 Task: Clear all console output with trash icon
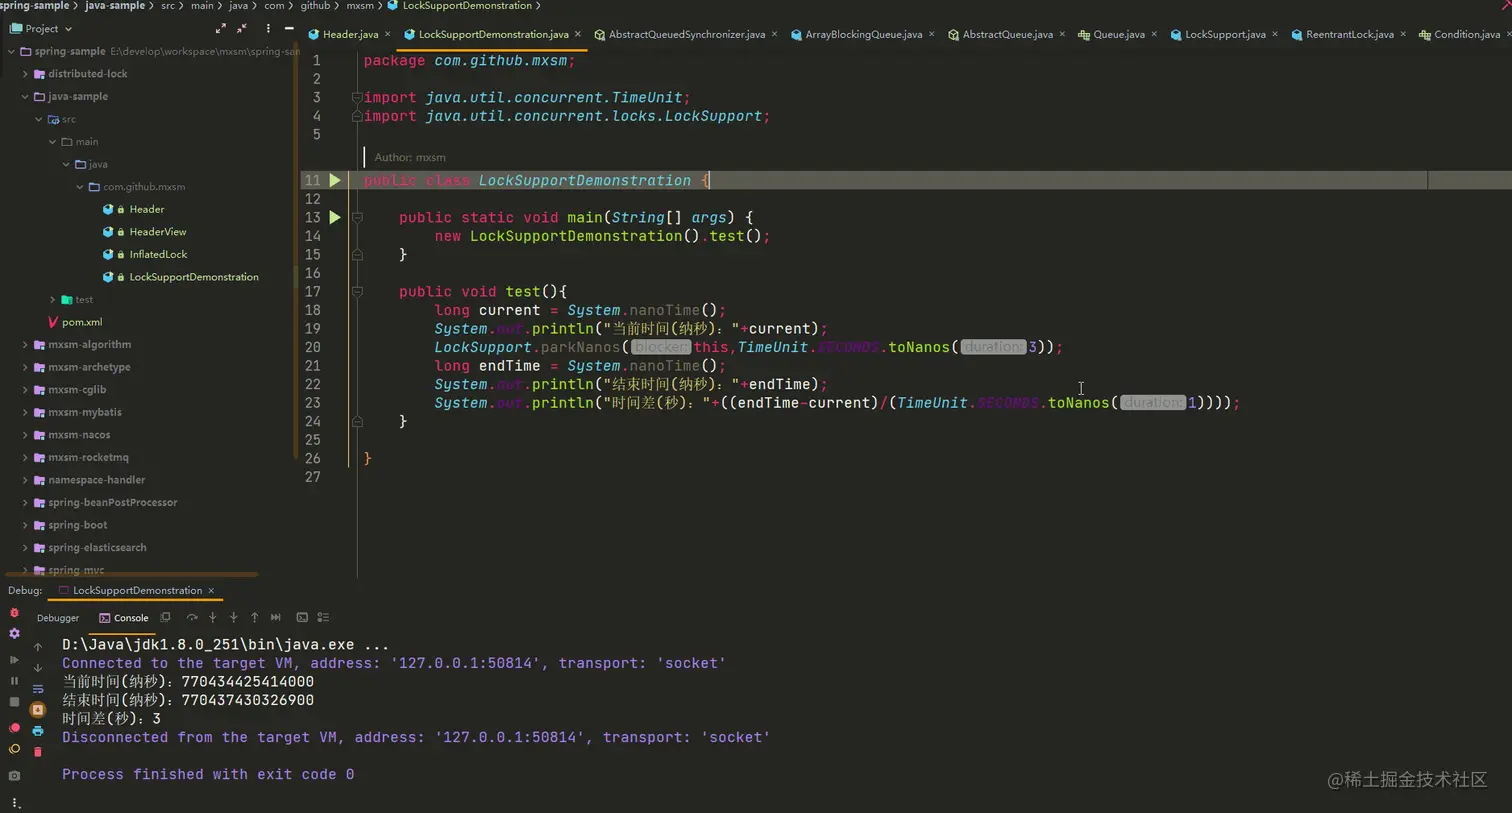pos(38,752)
